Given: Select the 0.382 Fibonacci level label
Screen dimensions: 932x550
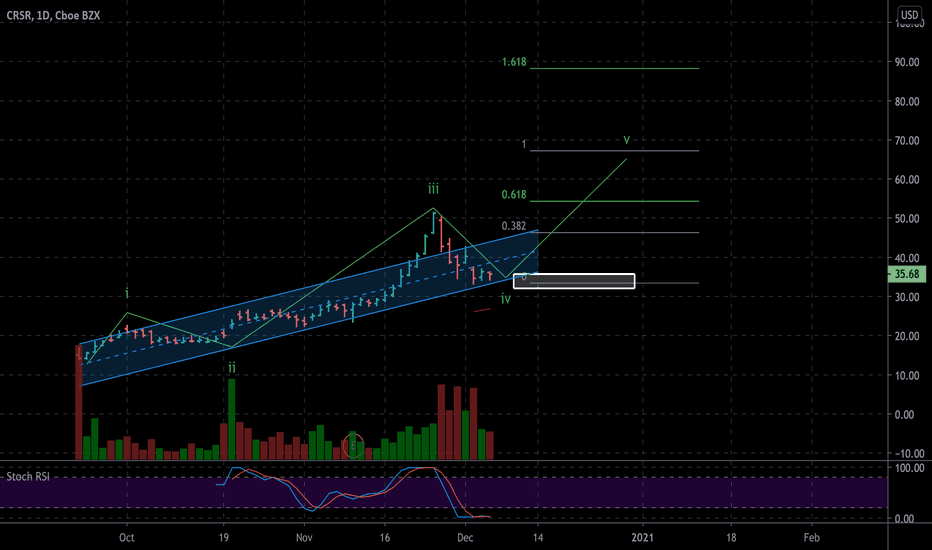Looking at the screenshot, I should click(514, 226).
